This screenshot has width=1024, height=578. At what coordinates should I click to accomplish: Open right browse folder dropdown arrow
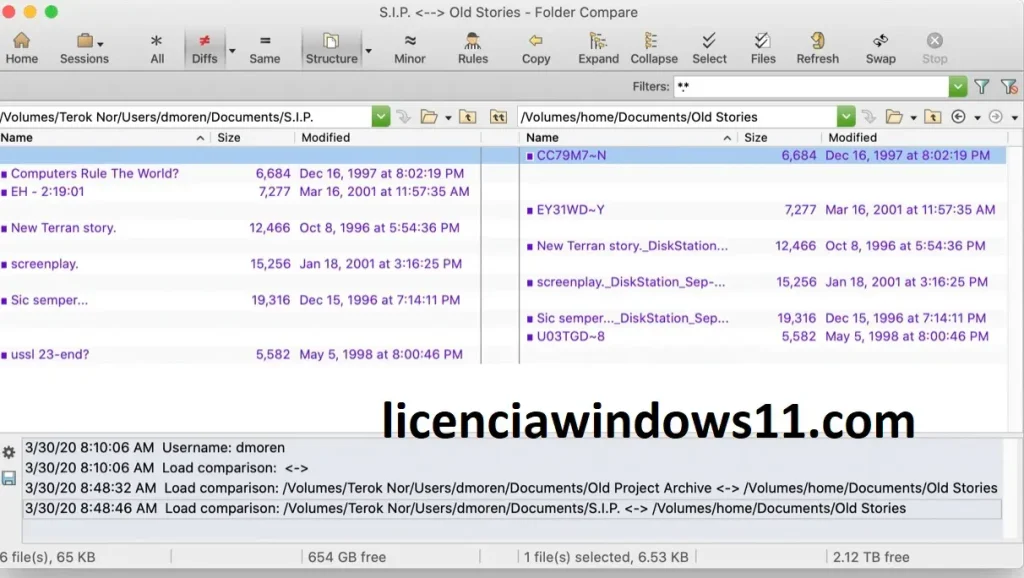[x=913, y=118]
